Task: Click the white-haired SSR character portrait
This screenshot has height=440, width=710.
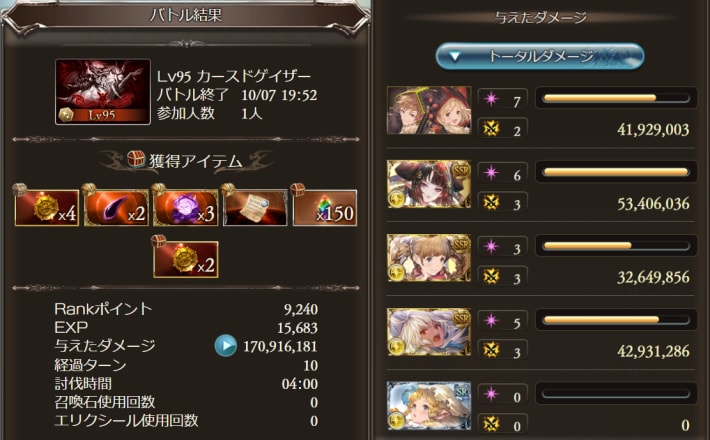Action: pyautogui.click(x=429, y=332)
